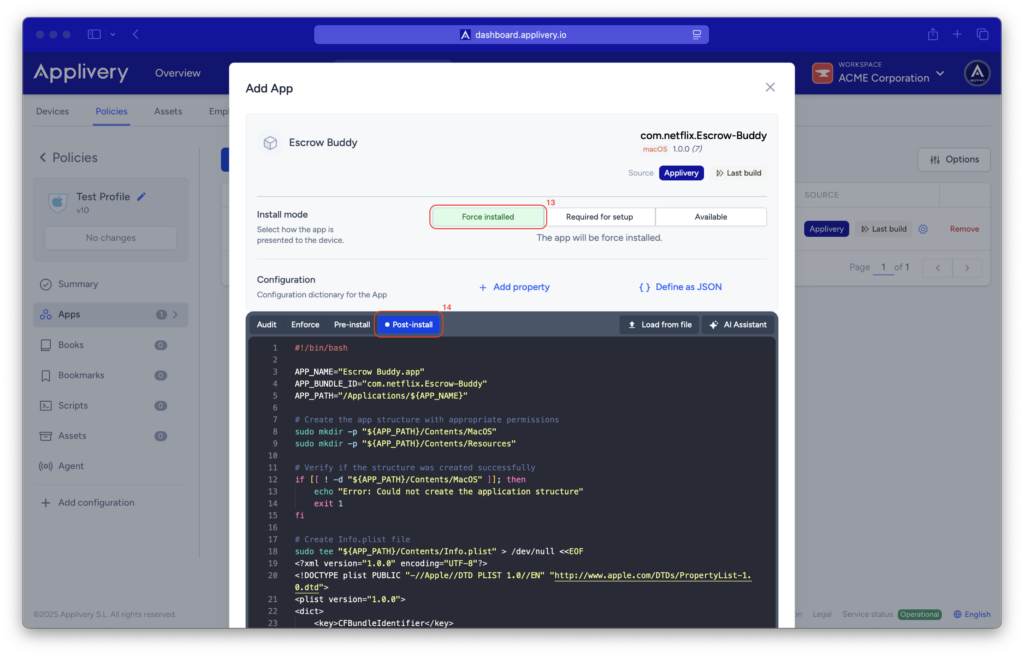Click the reader mode icon in address bar
1024x656 pixels.
click(697, 35)
